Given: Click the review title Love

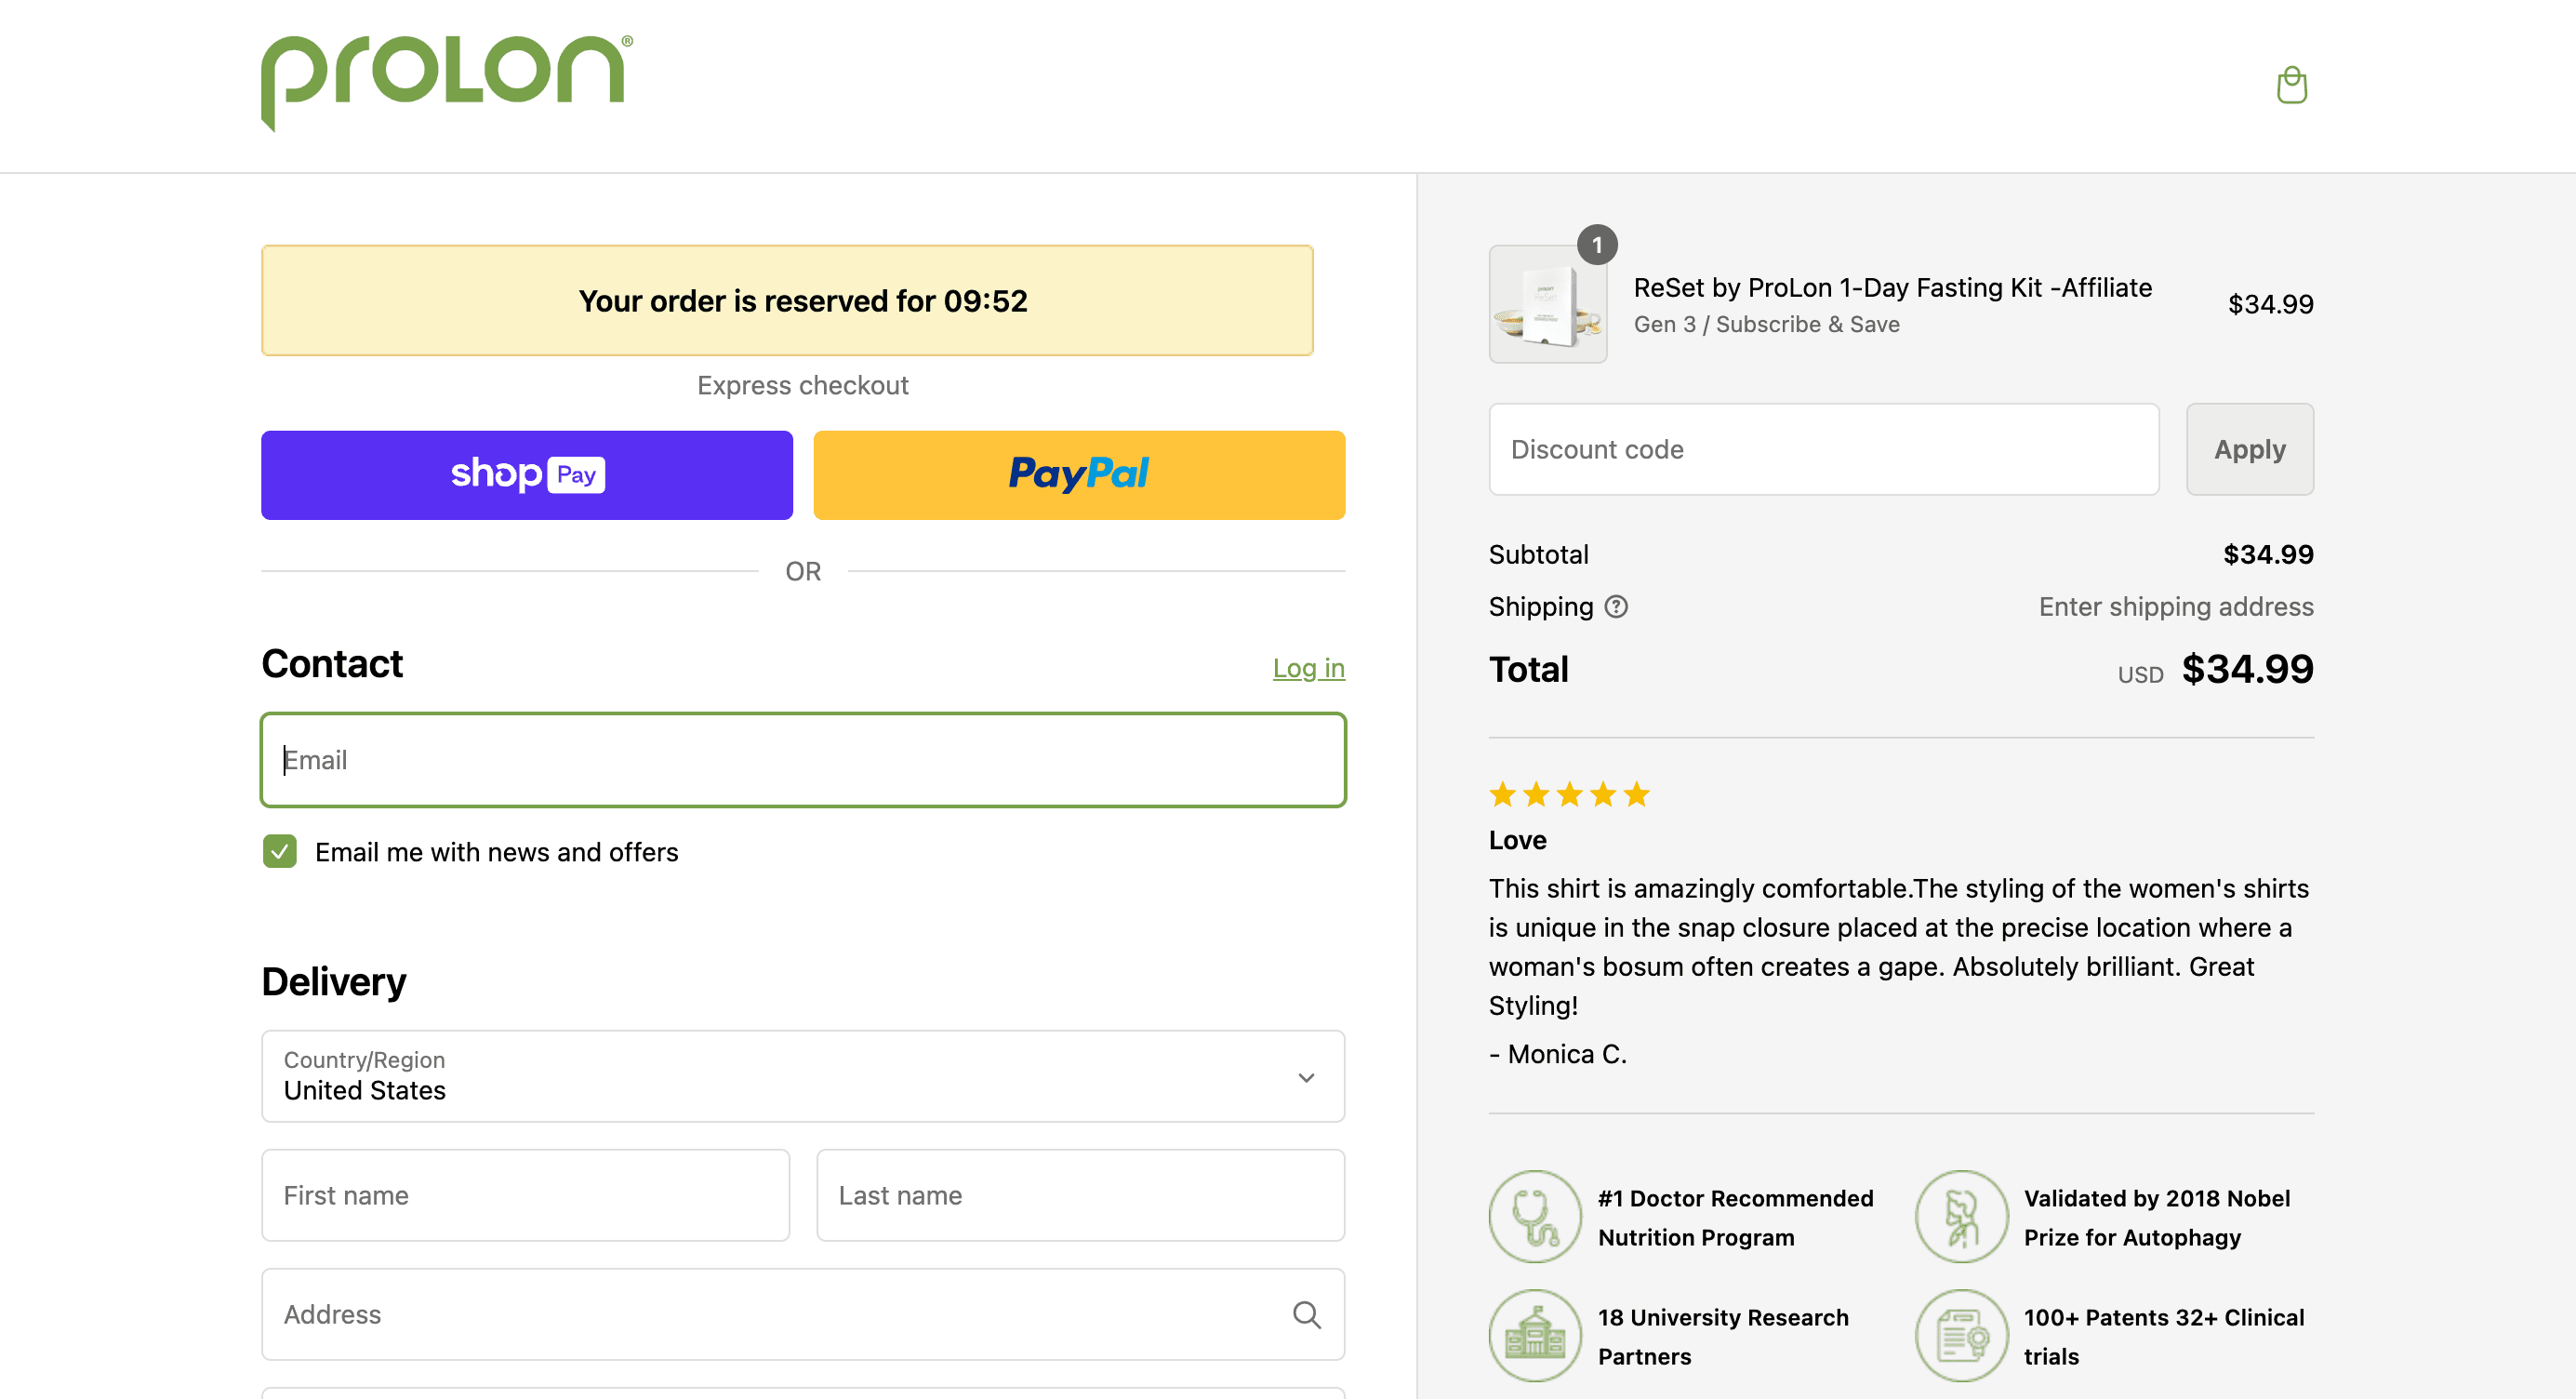Looking at the screenshot, I should (1517, 840).
